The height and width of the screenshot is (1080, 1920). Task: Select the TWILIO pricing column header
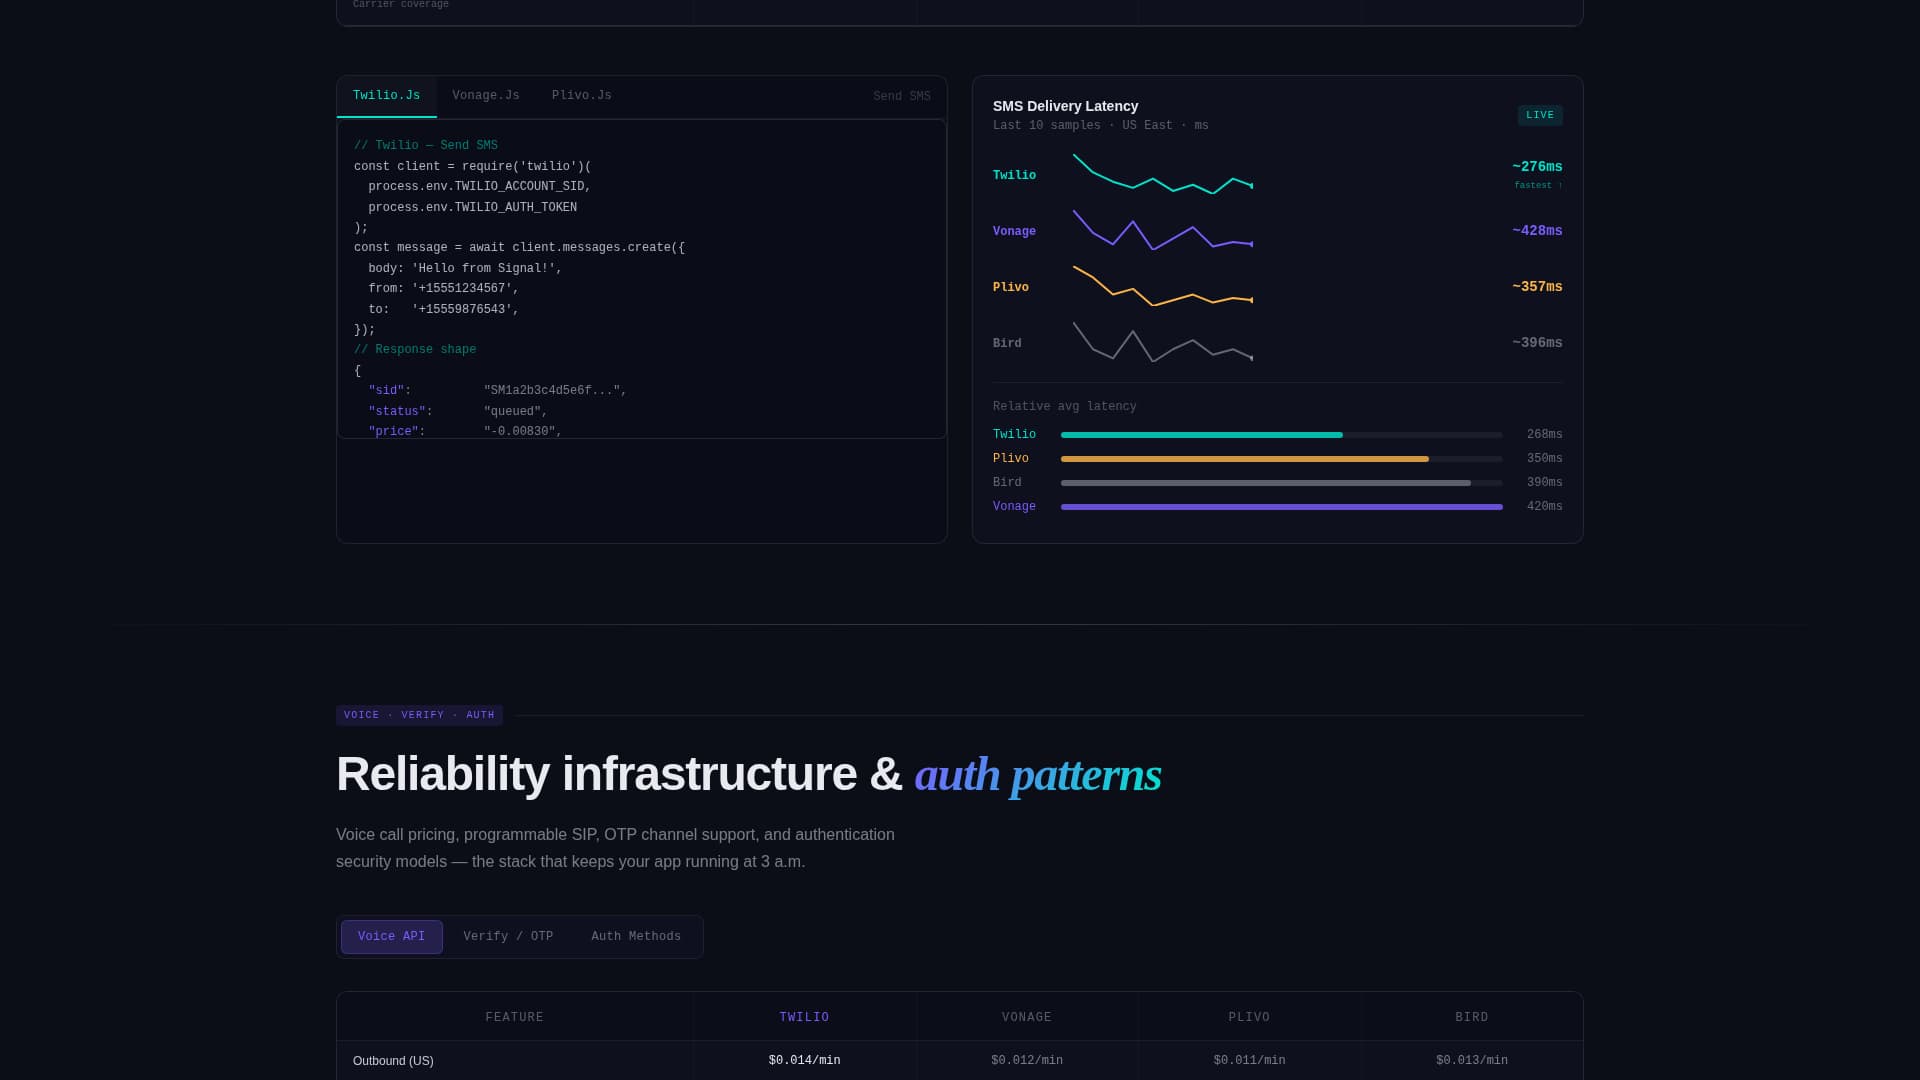(x=804, y=1017)
